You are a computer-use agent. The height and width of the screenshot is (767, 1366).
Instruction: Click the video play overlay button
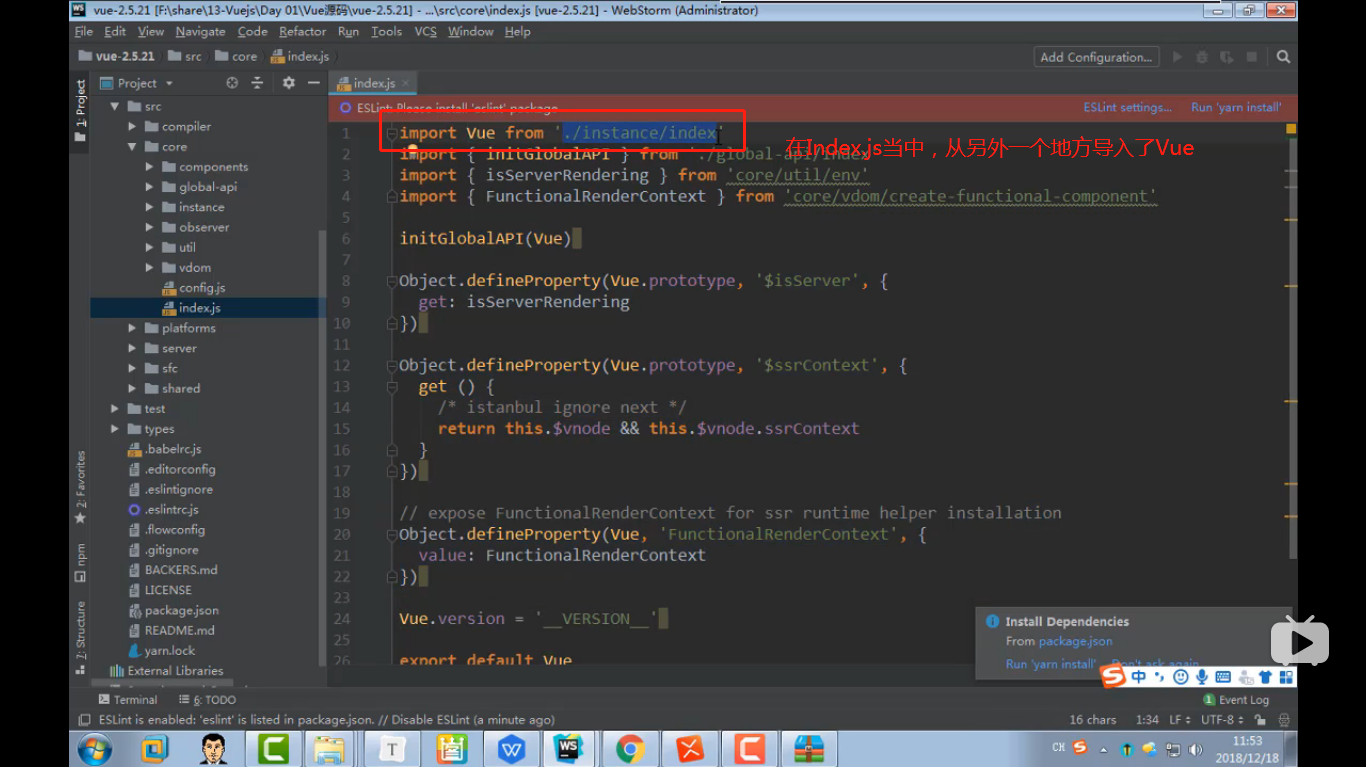point(1300,642)
